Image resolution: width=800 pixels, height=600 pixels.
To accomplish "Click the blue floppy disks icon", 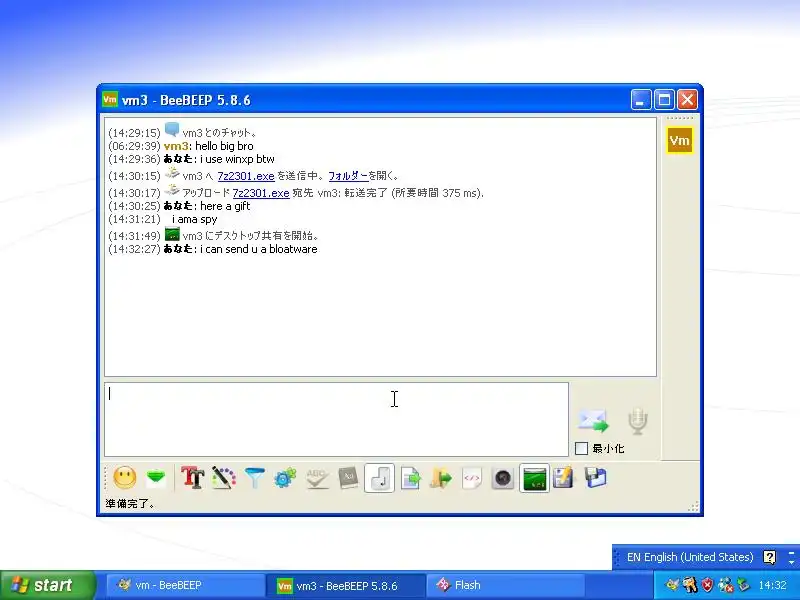I will click(x=595, y=478).
